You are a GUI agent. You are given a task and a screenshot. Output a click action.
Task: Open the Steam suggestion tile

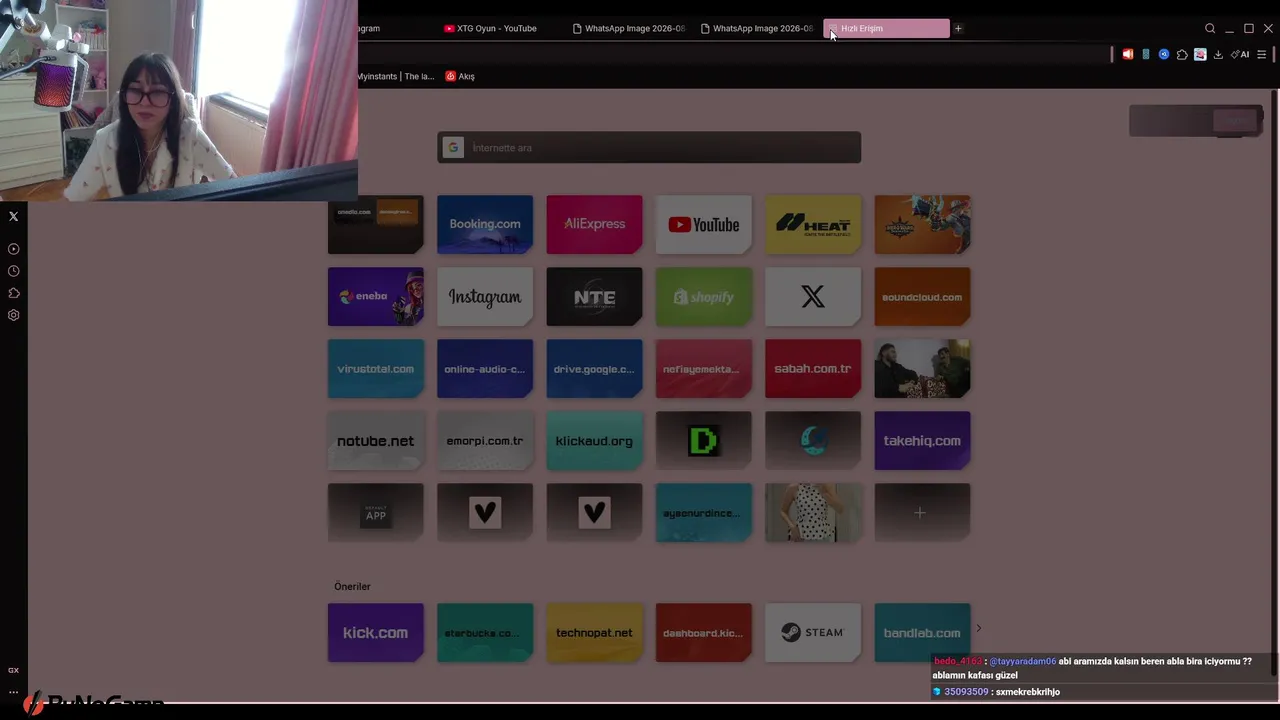[x=813, y=633]
